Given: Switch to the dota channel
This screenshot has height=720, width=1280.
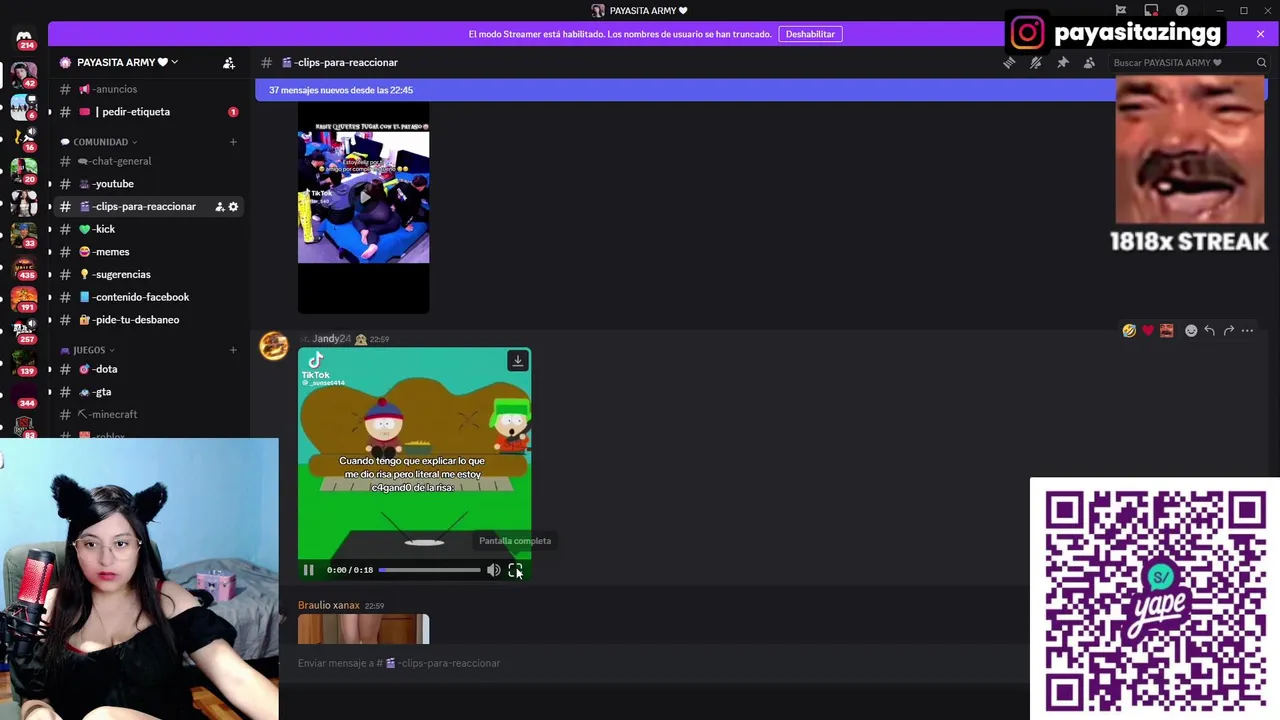Looking at the screenshot, I should tap(148, 369).
